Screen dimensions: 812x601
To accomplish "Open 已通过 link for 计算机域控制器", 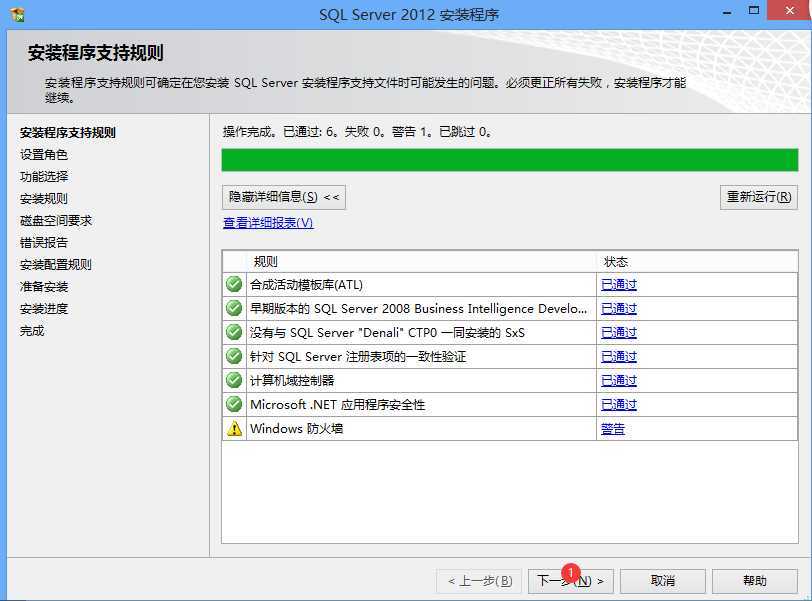I will click(x=619, y=380).
